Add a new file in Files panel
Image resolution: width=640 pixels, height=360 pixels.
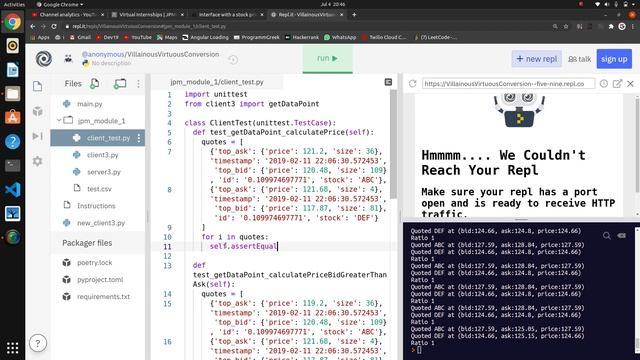(94, 84)
